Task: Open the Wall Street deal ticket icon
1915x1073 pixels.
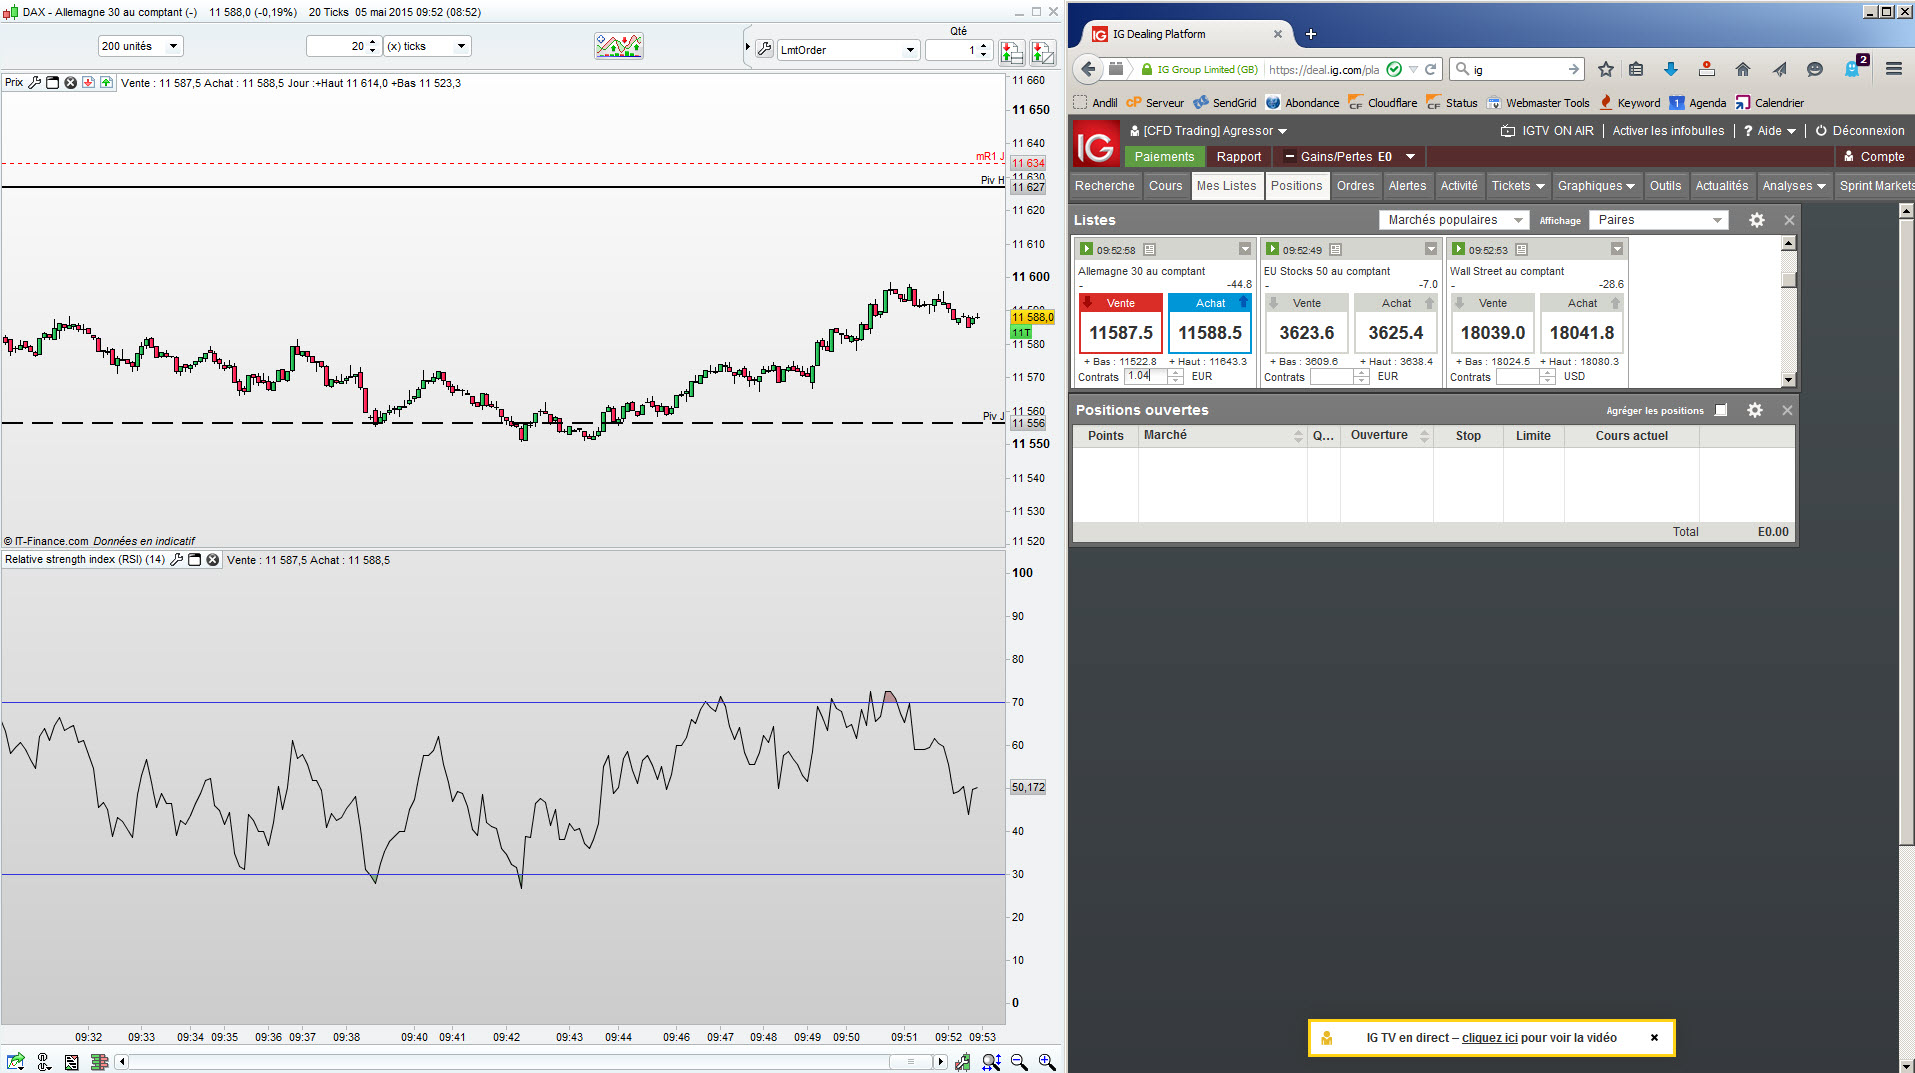Action: 1521,249
